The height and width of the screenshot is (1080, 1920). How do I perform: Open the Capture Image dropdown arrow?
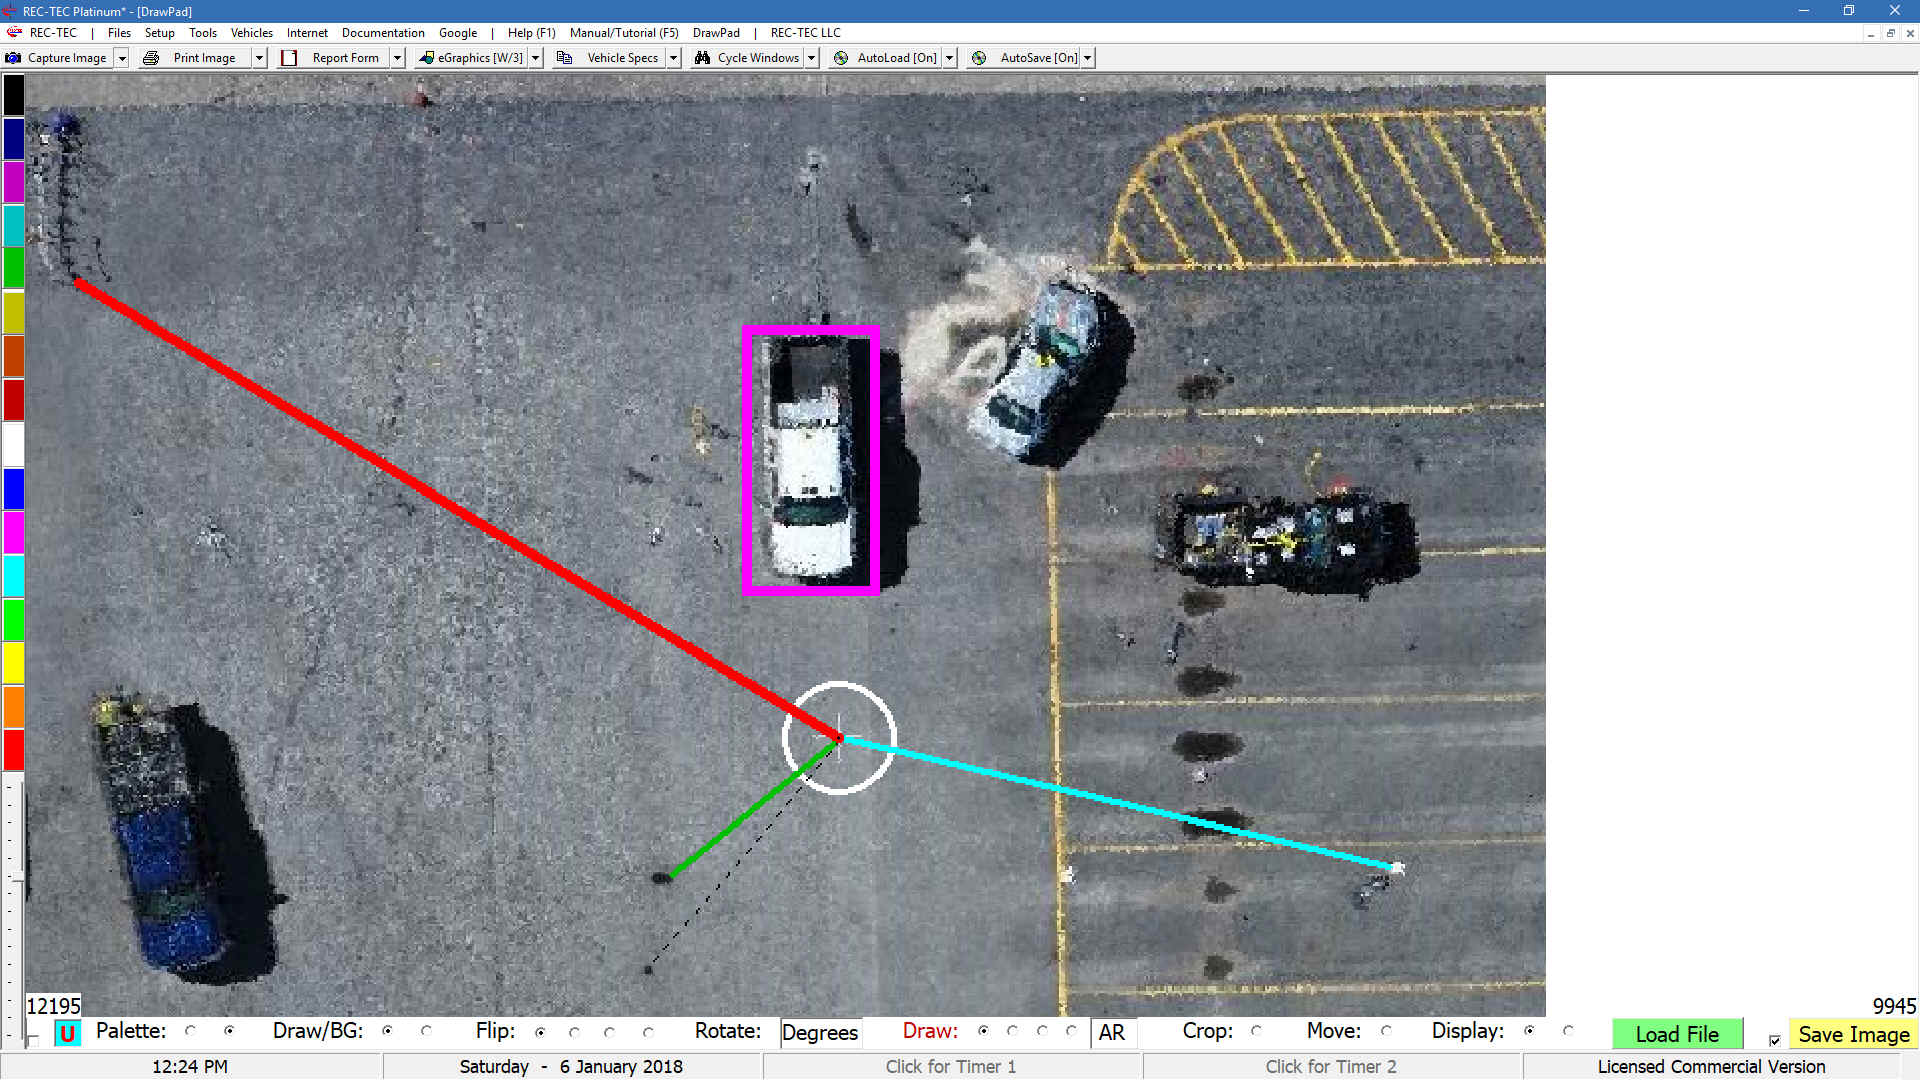point(122,58)
